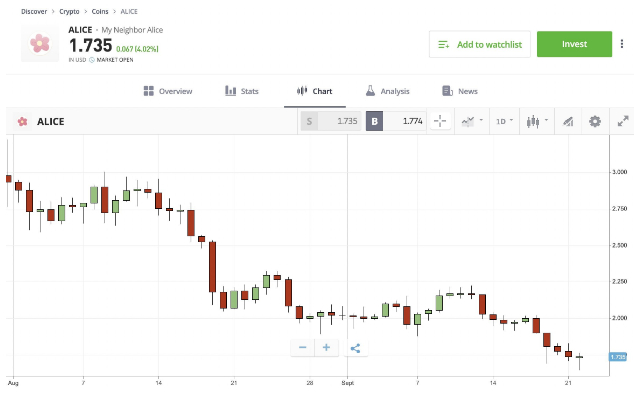Open the three-dot more options menu
This screenshot has height=398, width=634.
click(x=622, y=44)
